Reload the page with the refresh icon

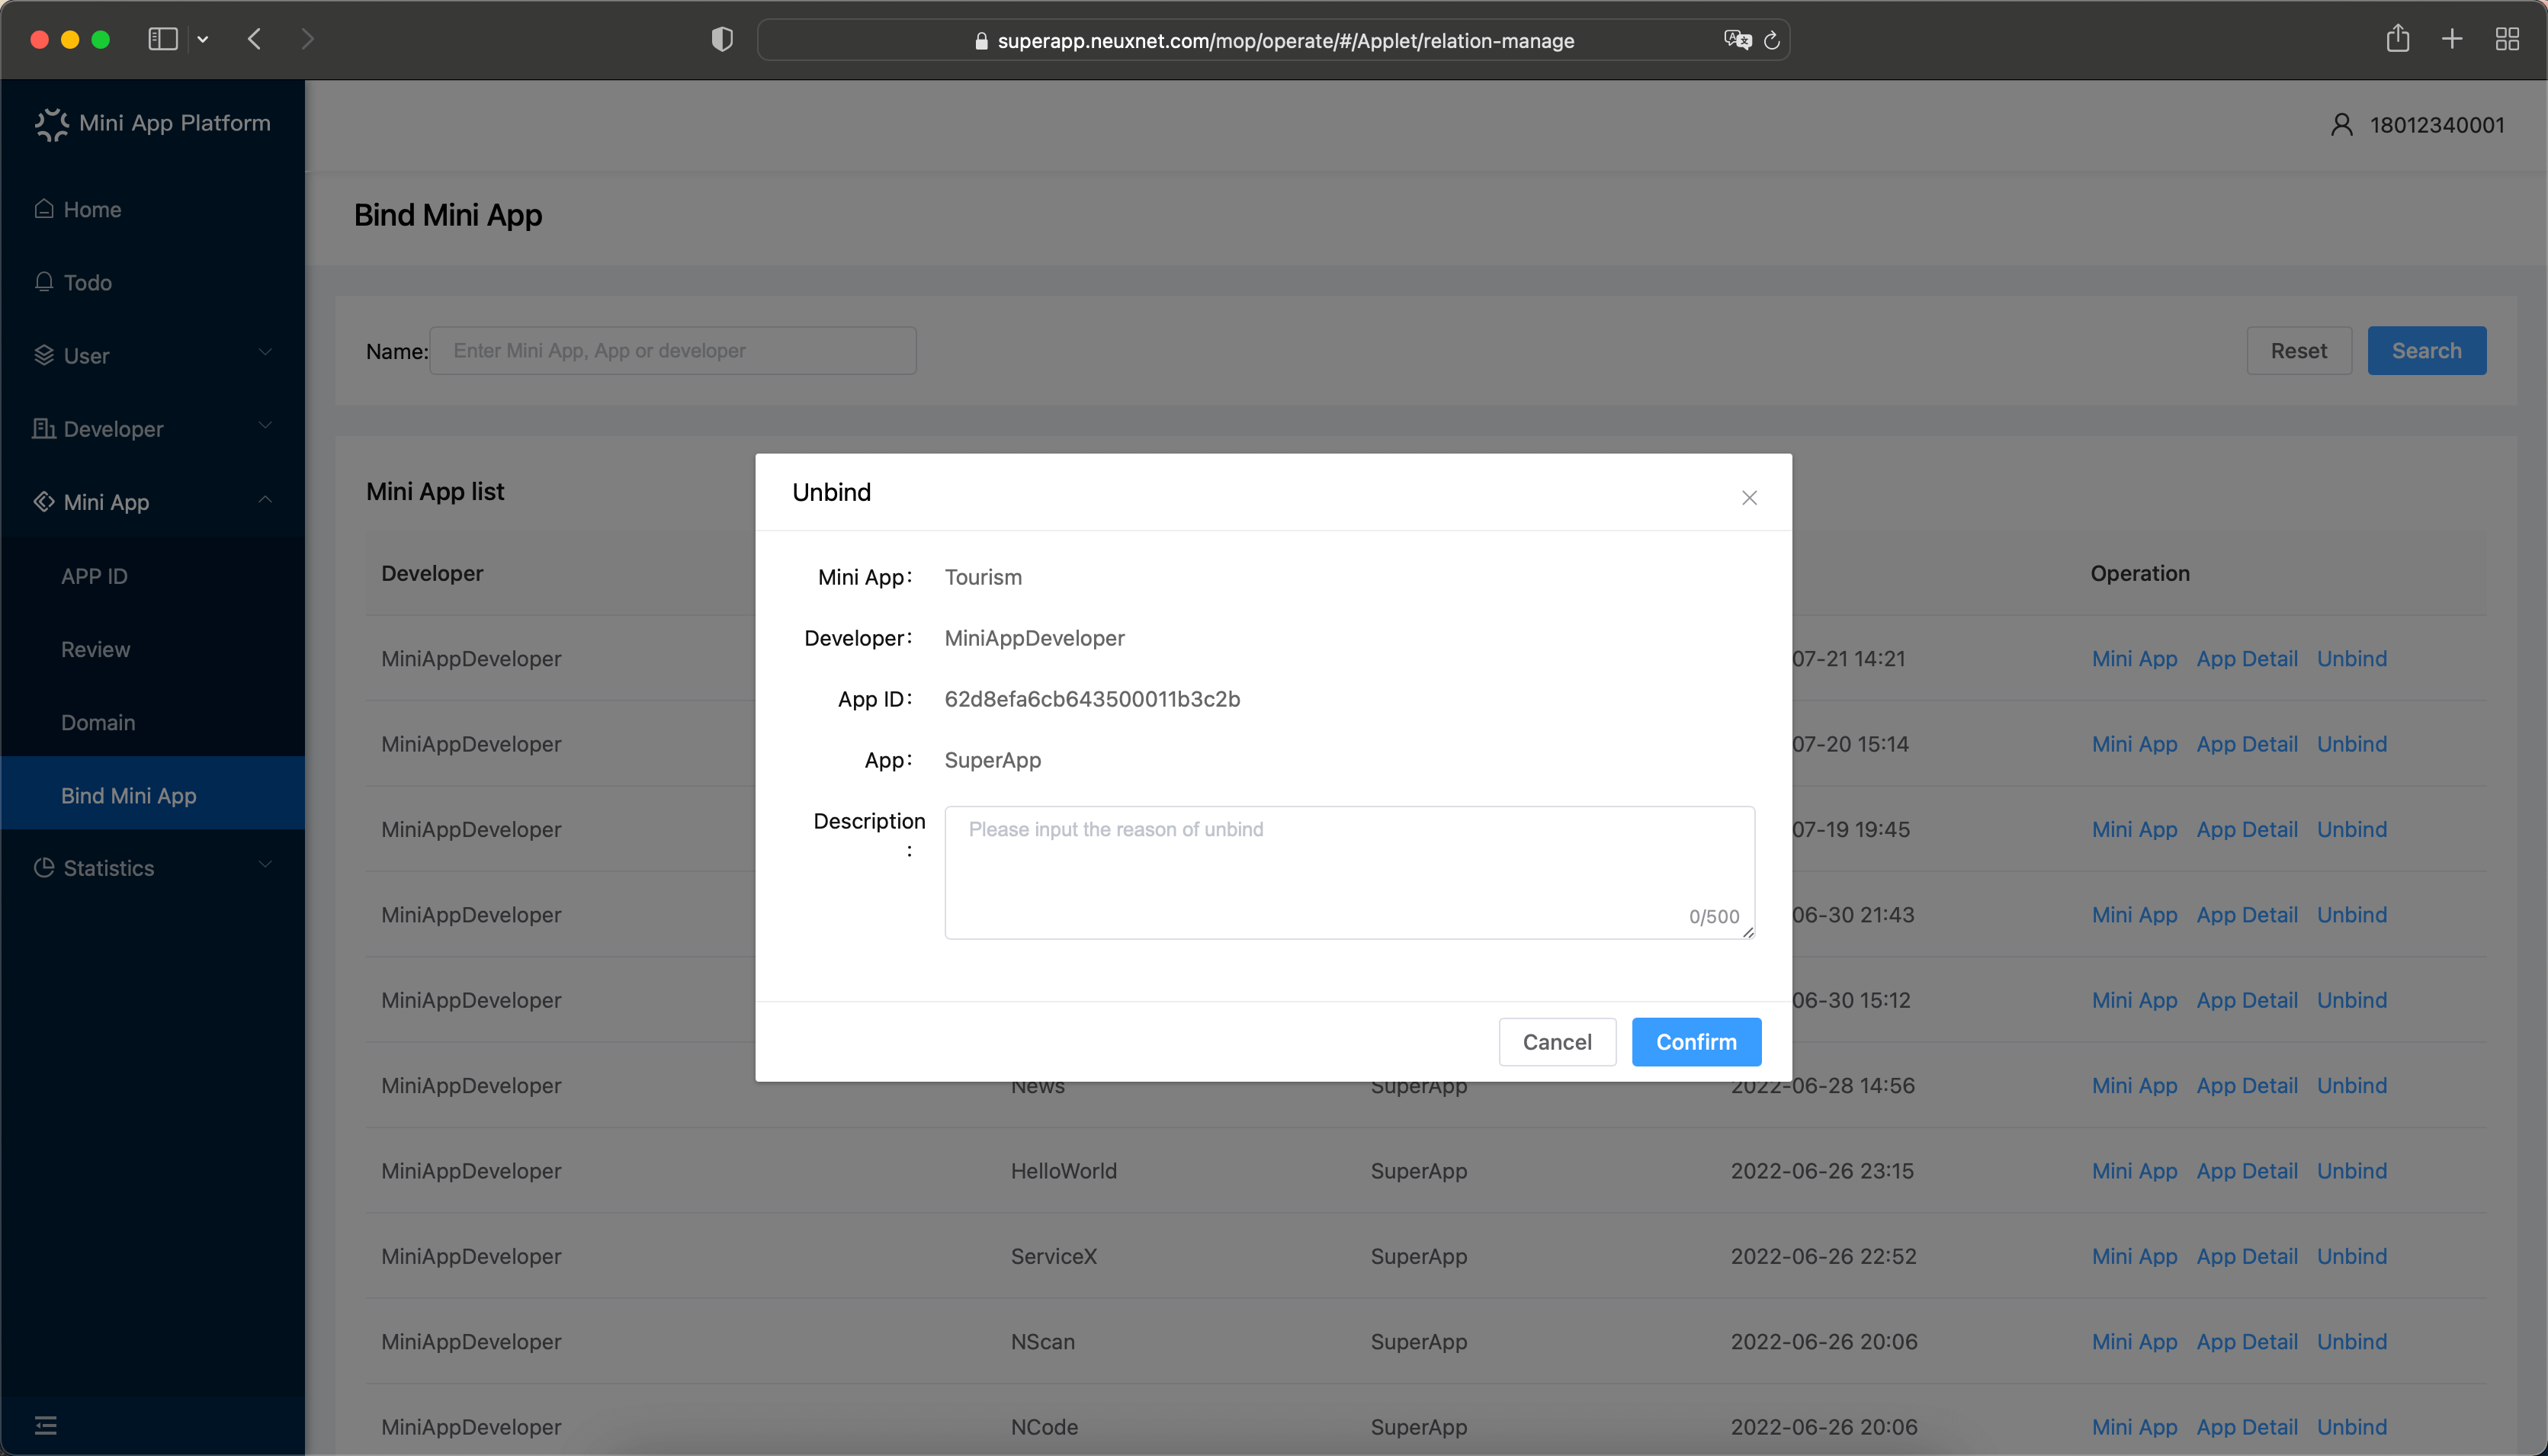[x=1772, y=40]
